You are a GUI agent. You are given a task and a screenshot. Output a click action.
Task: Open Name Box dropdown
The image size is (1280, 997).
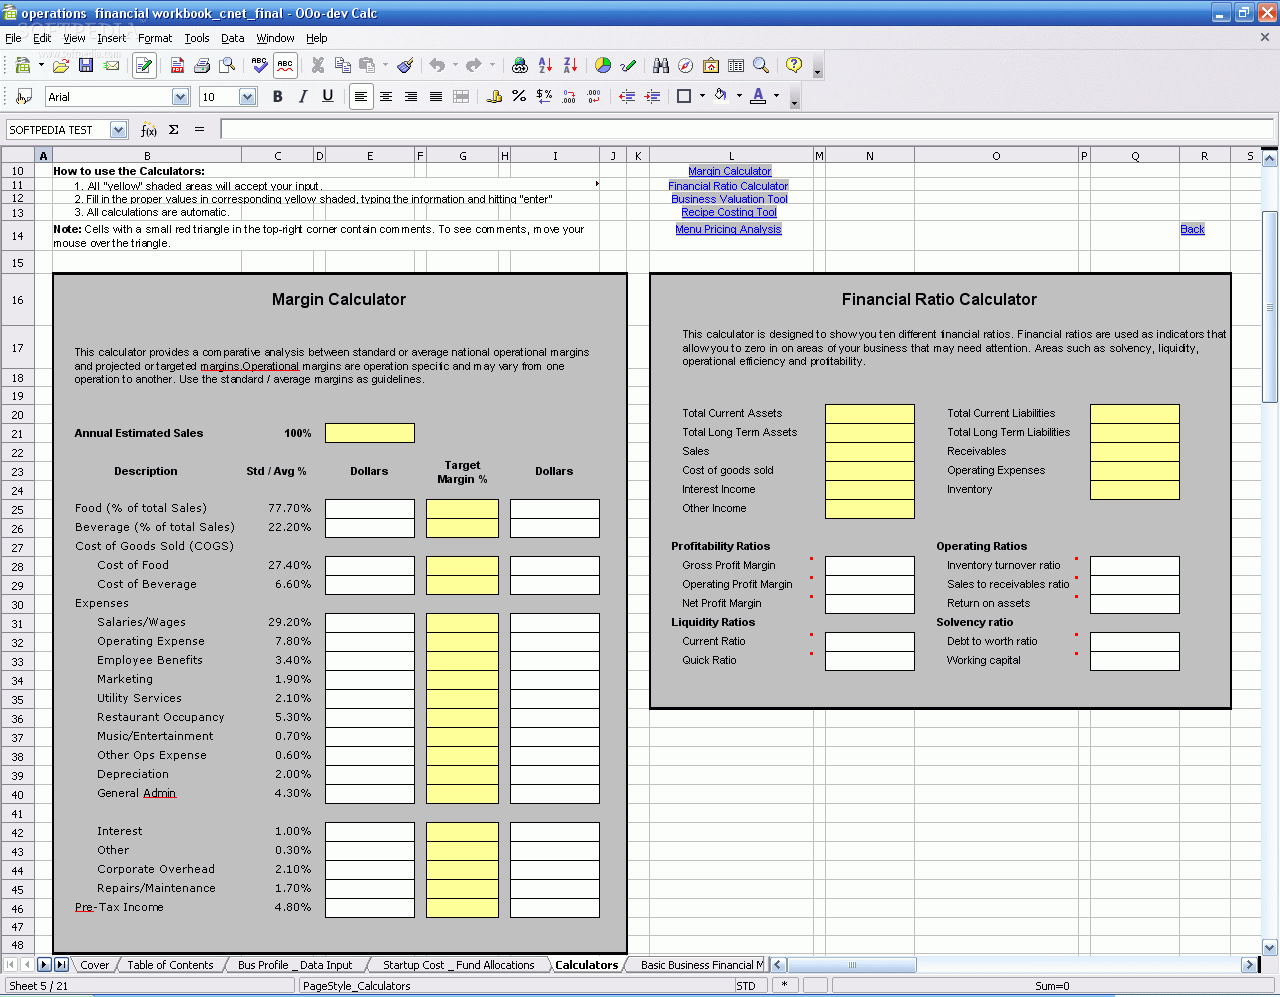click(119, 130)
